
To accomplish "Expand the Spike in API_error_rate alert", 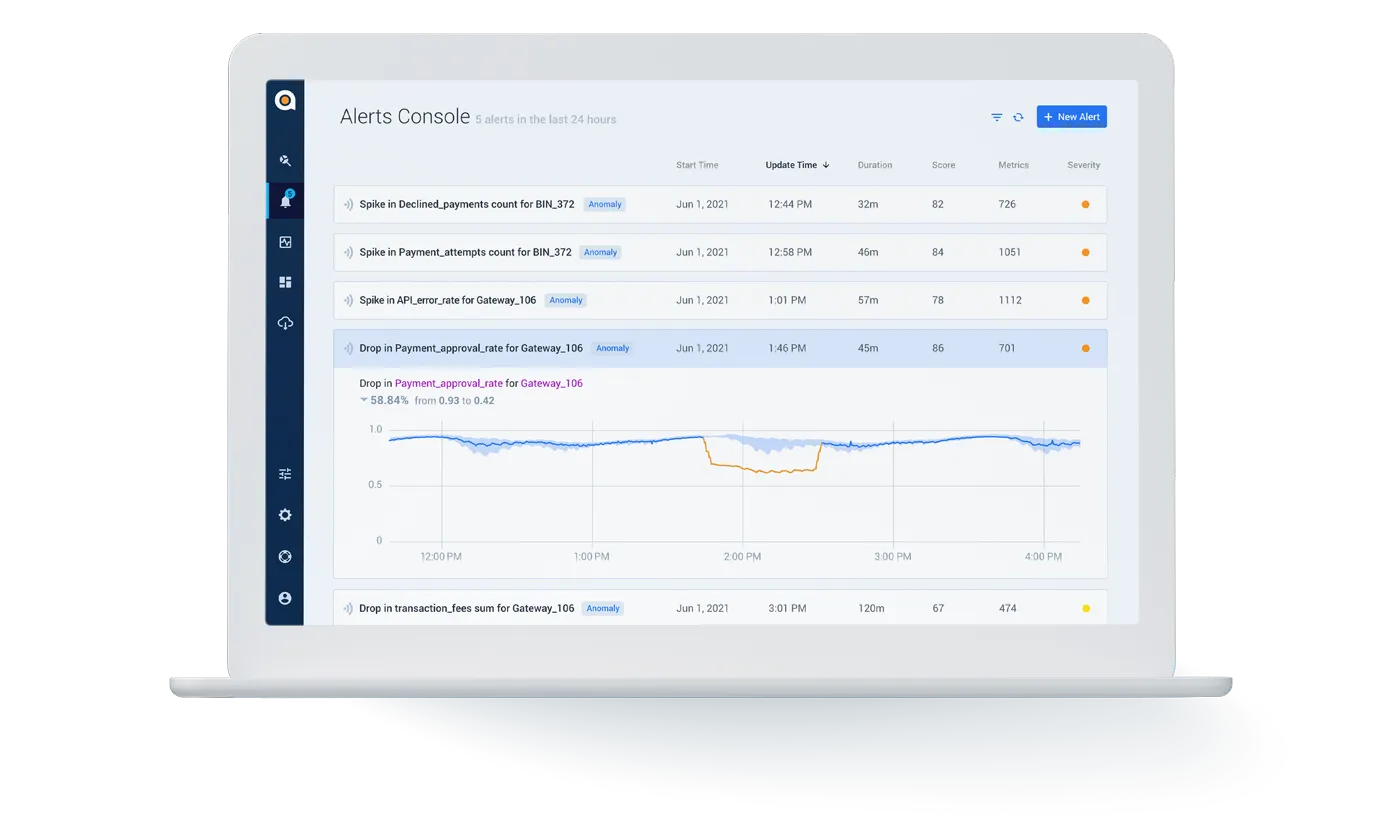I will point(720,300).
